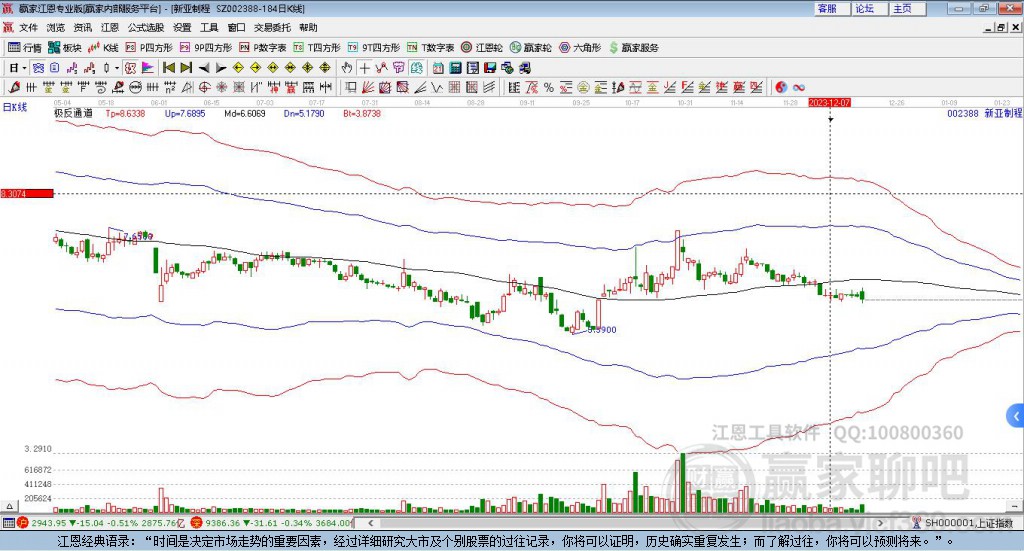The height and width of the screenshot is (551, 1024).
Task: Open the P四方形 tool
Action: (149, 48)
